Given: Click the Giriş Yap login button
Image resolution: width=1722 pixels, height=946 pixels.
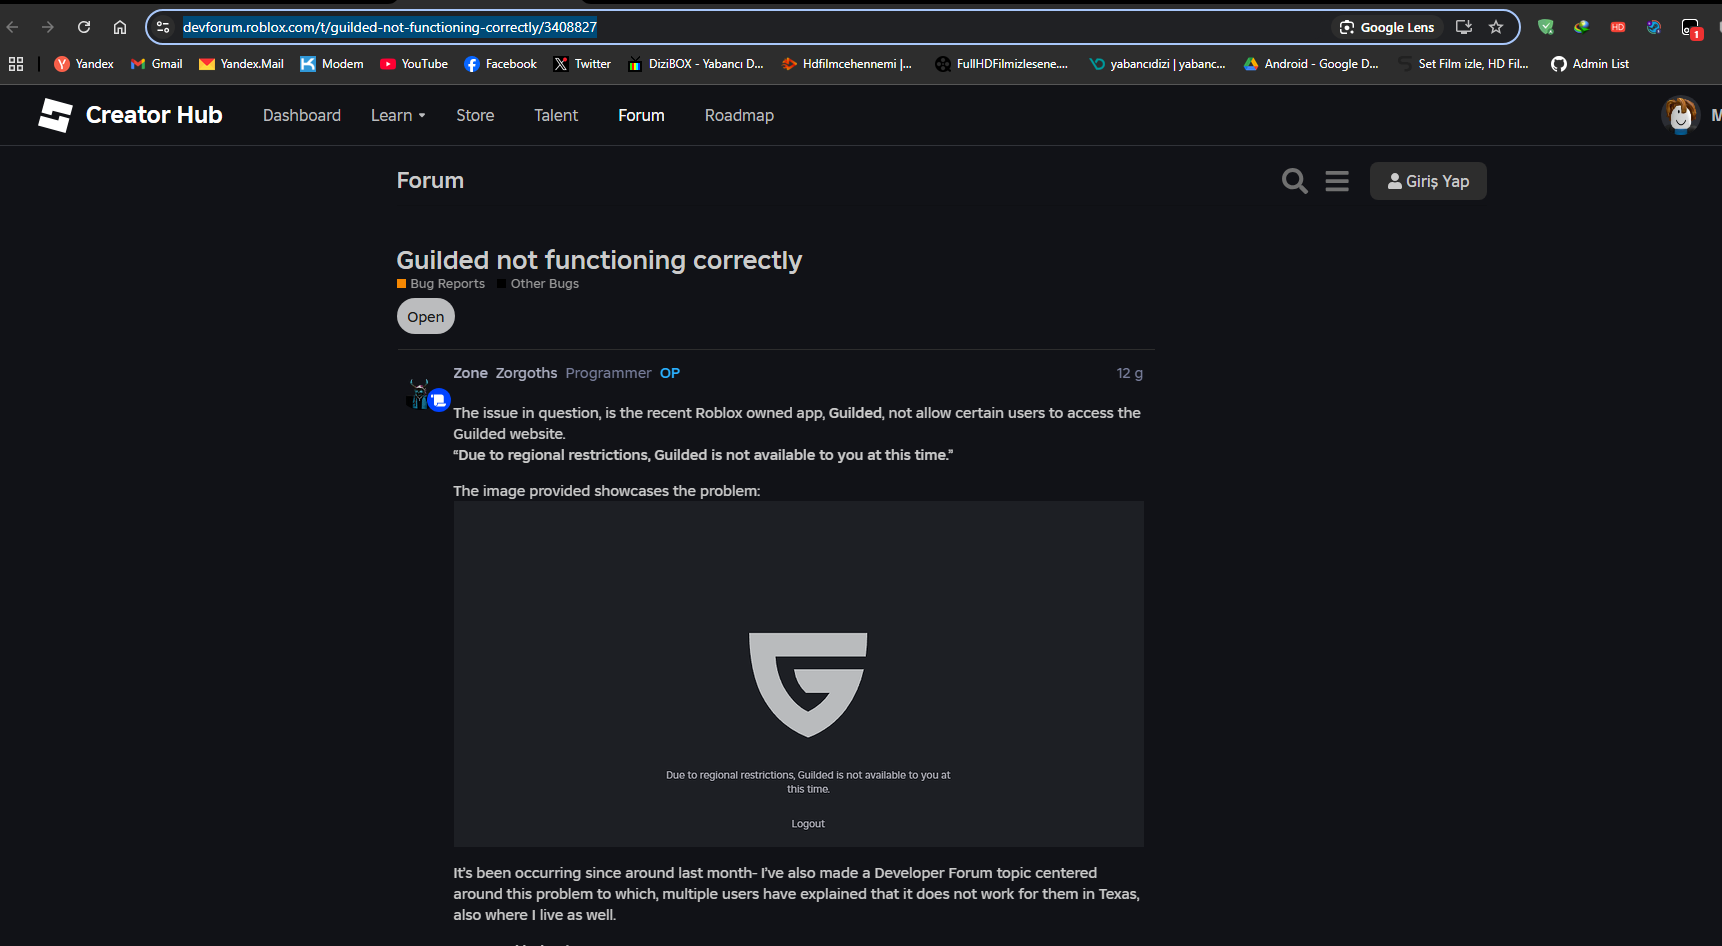Looking at the screenshot, I should coord(1428,181).
